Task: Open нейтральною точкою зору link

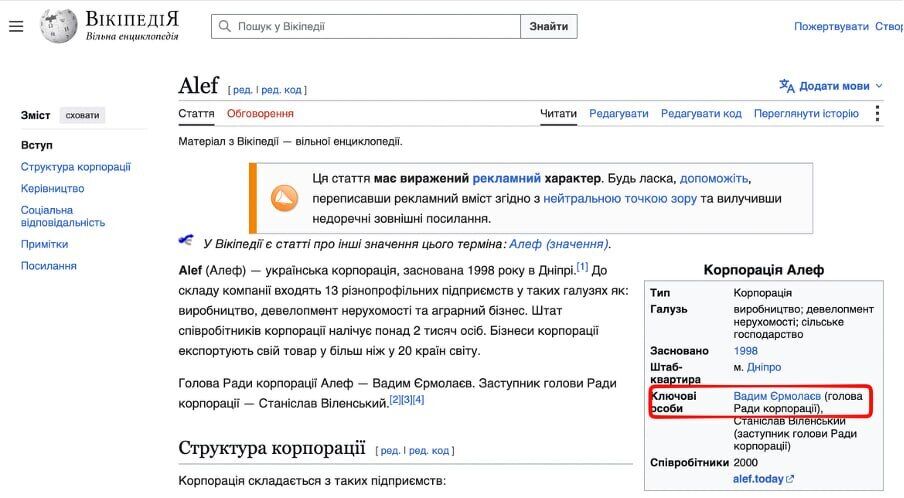Action: (x=620, y=199)
